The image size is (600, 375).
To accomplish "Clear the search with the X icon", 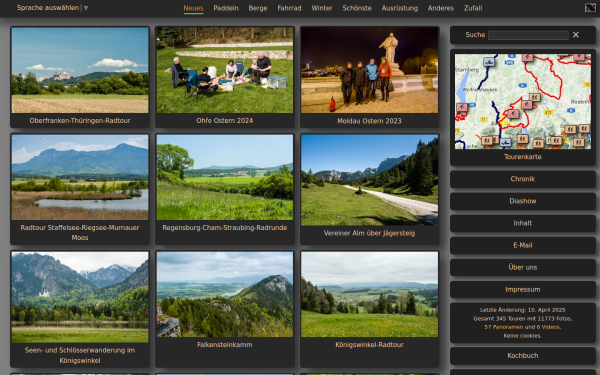I will tap(576, 35).
